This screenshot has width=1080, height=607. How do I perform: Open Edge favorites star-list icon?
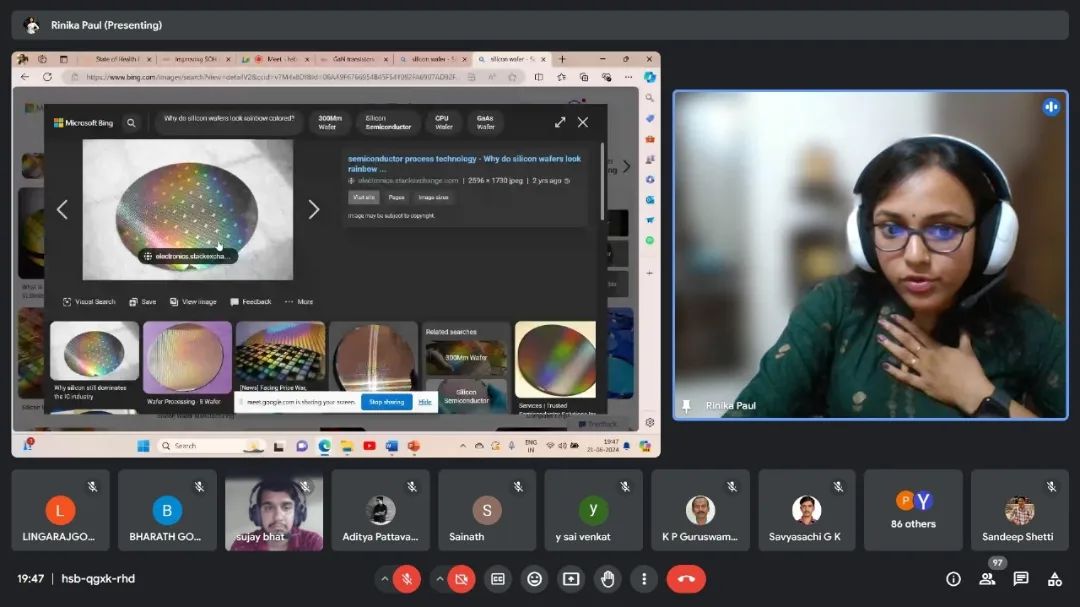tap(561, 77)
